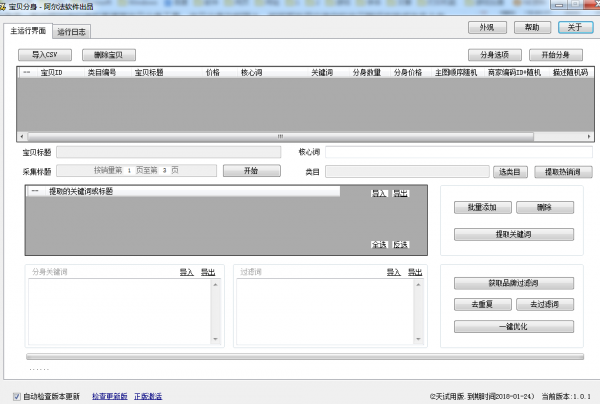Click into the 核心词 input field
This screenshot has height=404, width=600.
(459, 152)
